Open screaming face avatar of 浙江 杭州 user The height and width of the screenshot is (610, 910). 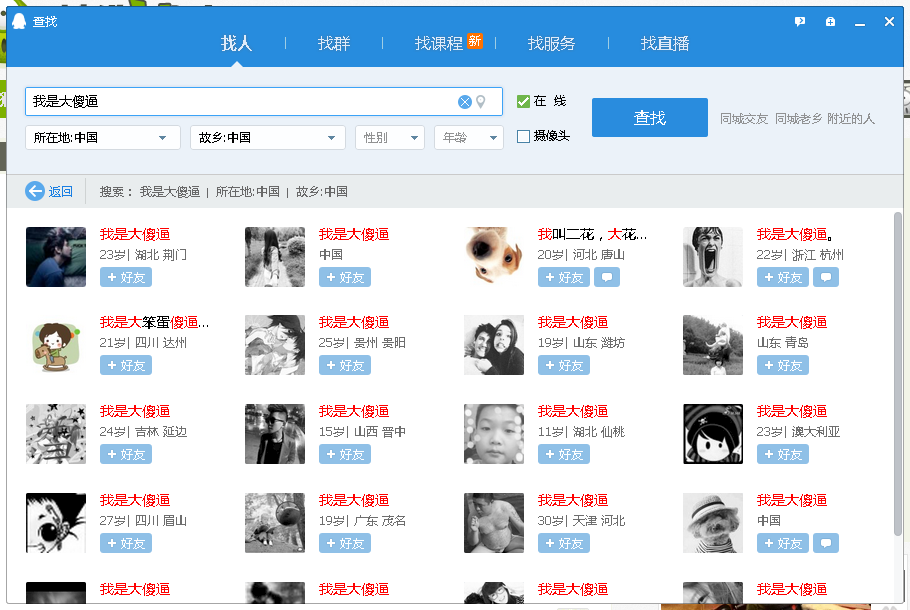[713, 257]
